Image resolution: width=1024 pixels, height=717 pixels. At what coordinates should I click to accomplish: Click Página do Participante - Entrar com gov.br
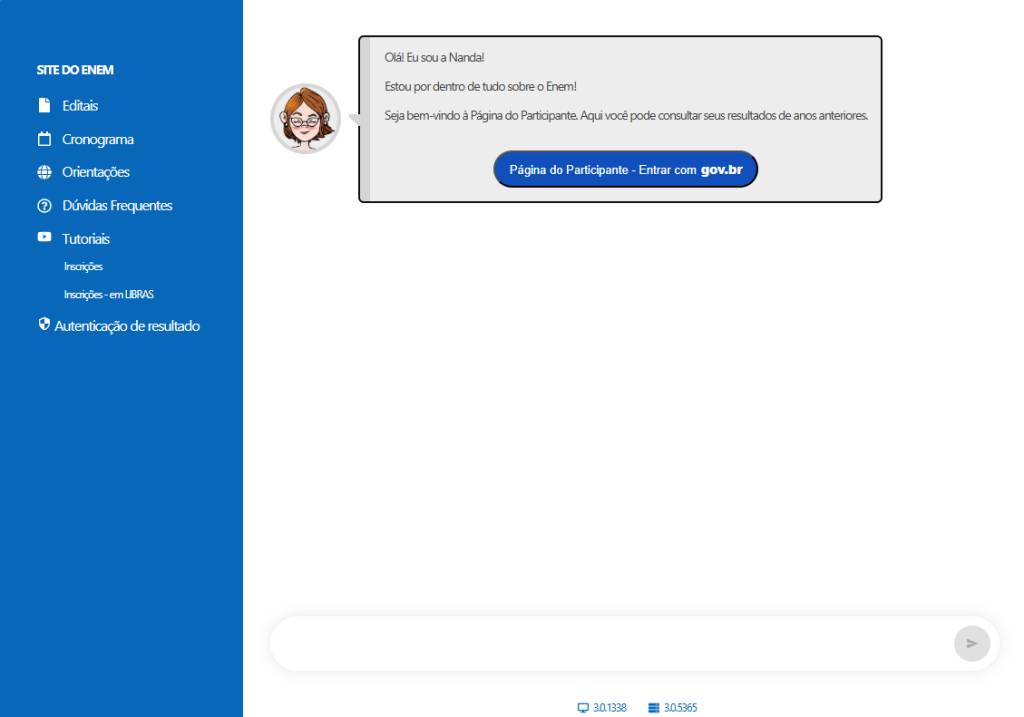coord(626,169)
